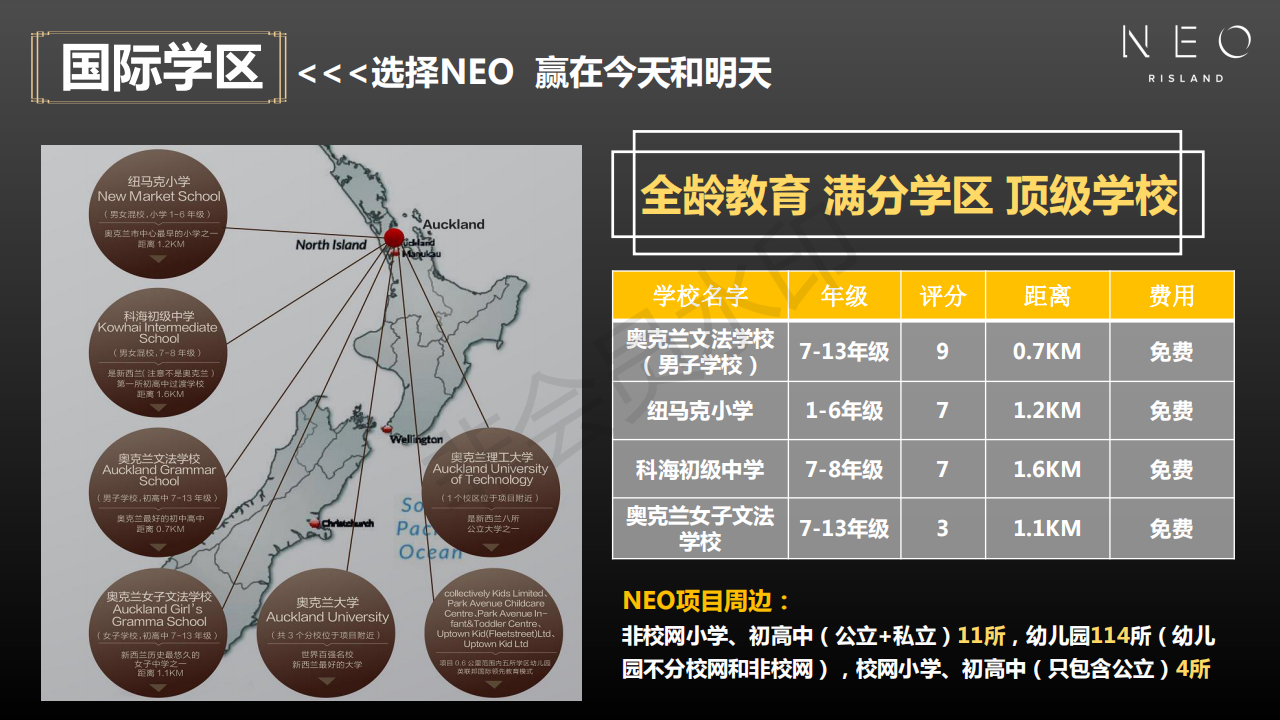This screenshot has height=720, width=1280.
Task: Click arrow under Auckland University of Technology
Action: pos(490,546)
